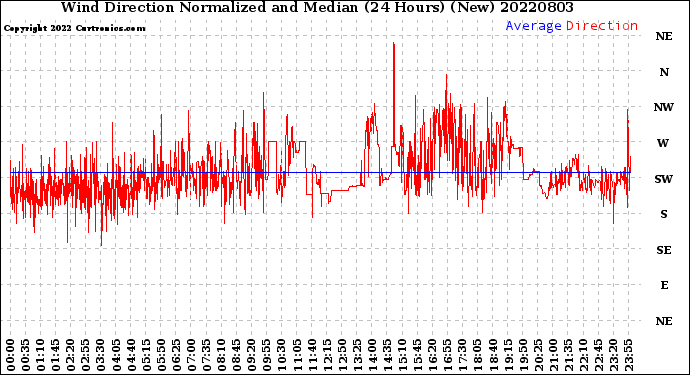Select the red "Direction" legend label
The image size is (690, 375).
pos(602,26)
